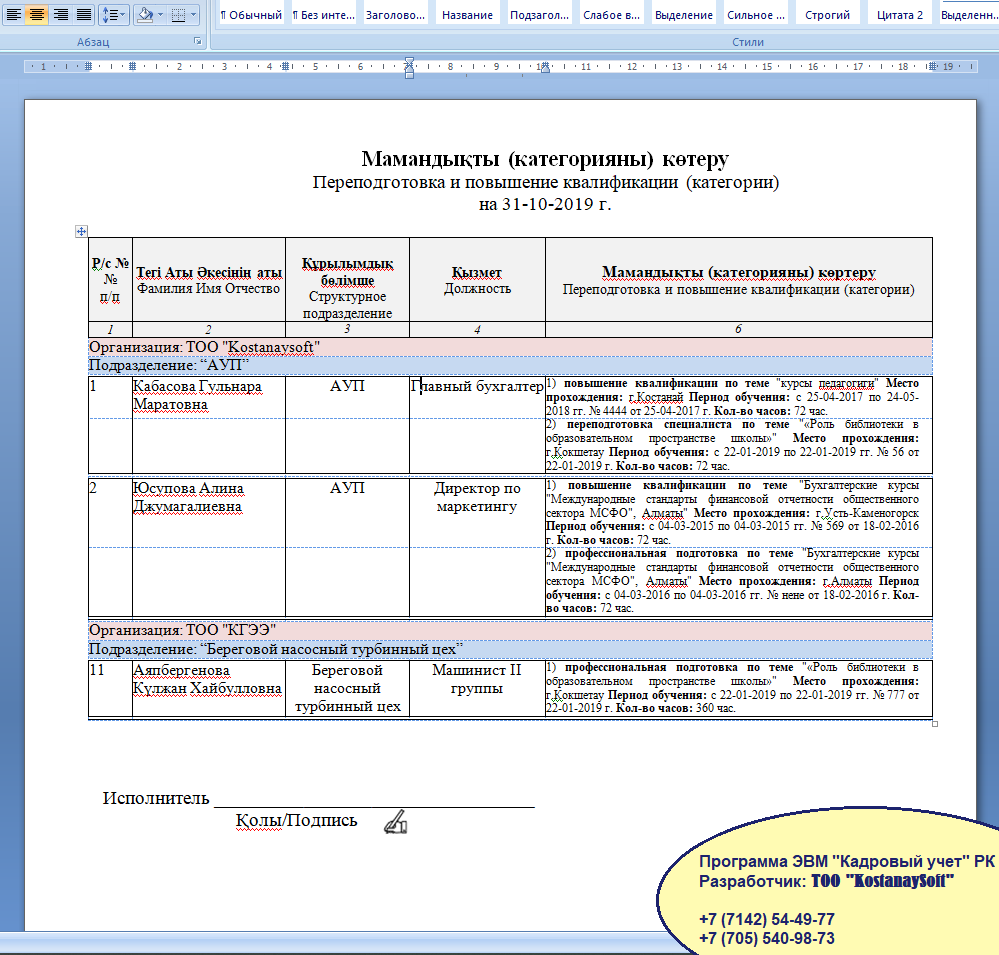Apply the Подзагол... style

[x=539, y=15]
